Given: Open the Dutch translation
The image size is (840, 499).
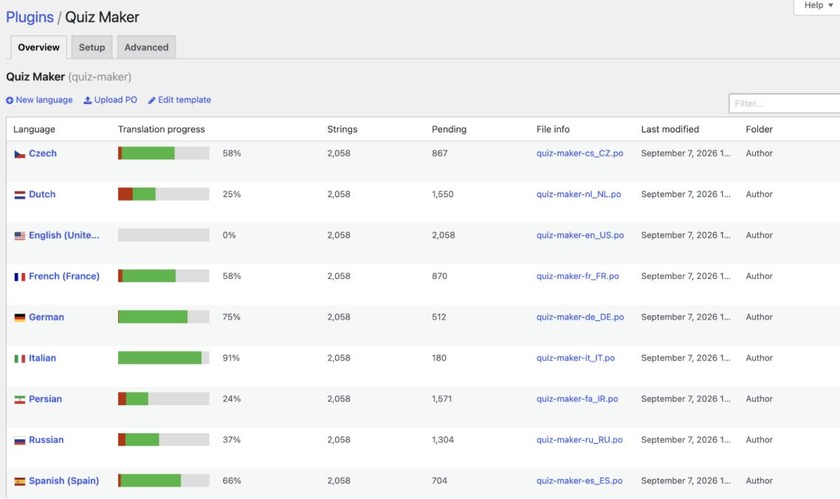Looking at the screenshot, I should (42, 194).
